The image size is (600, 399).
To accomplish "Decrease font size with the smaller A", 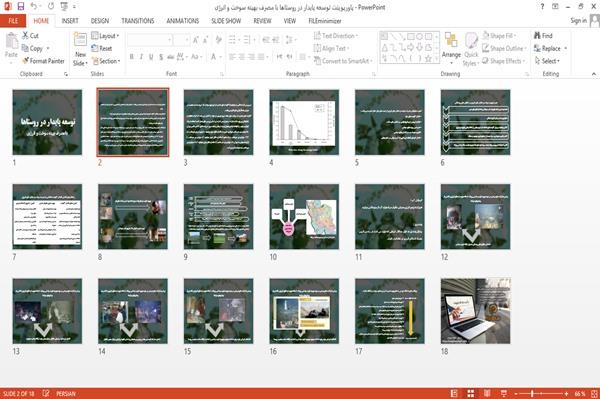I will coord(205,40).
